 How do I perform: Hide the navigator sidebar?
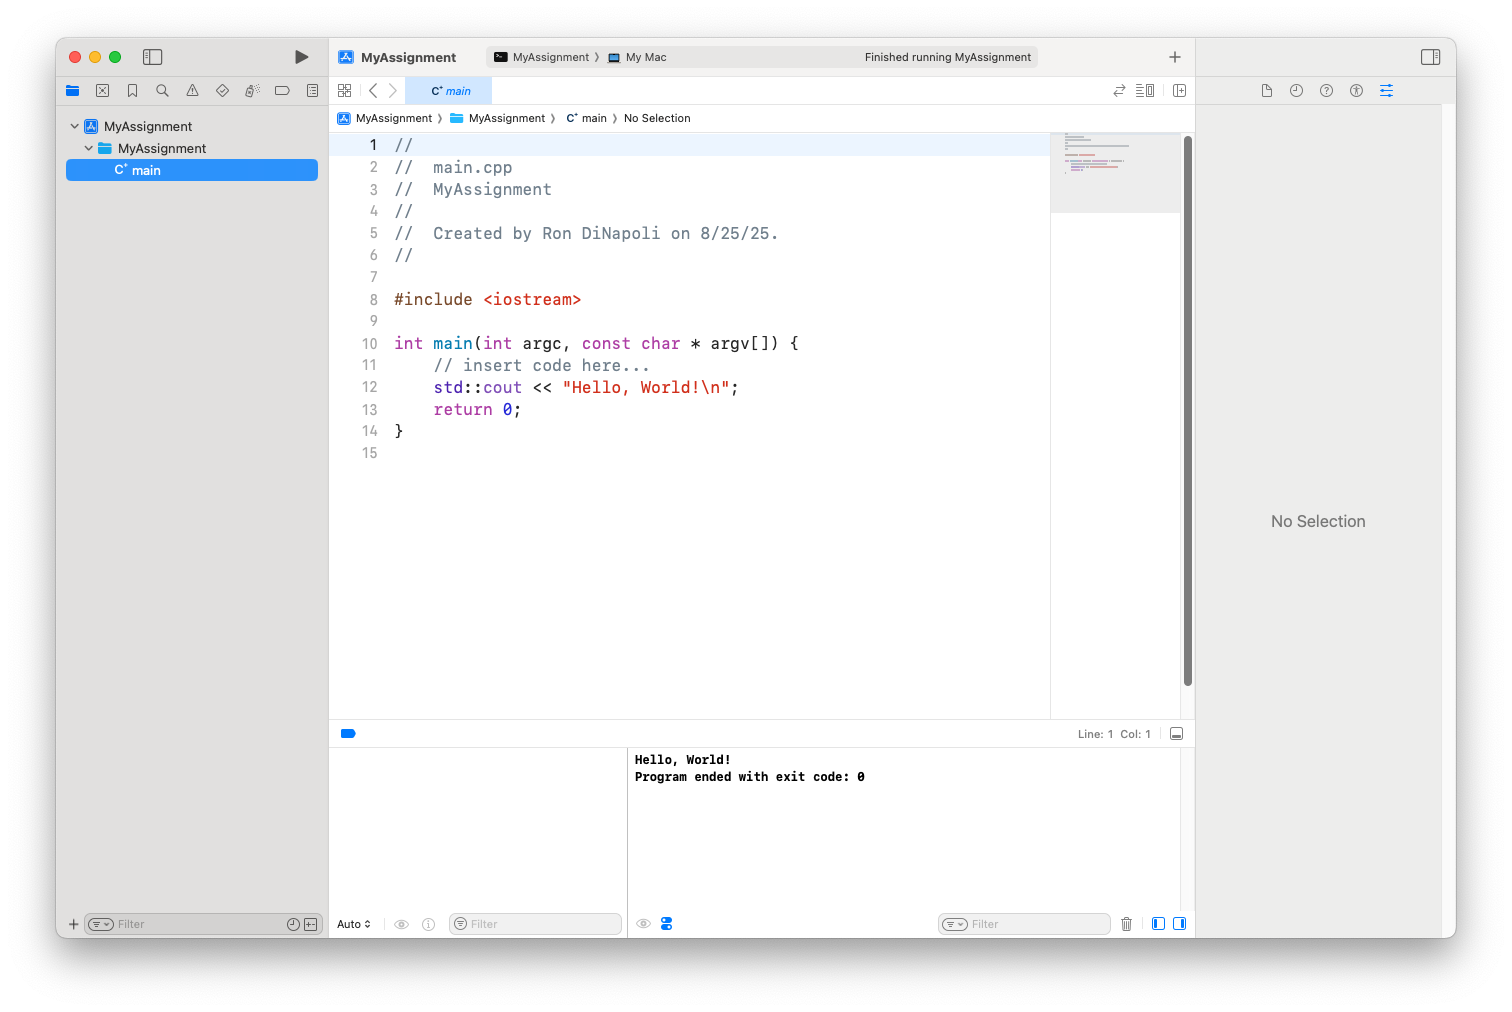(152, 57)
